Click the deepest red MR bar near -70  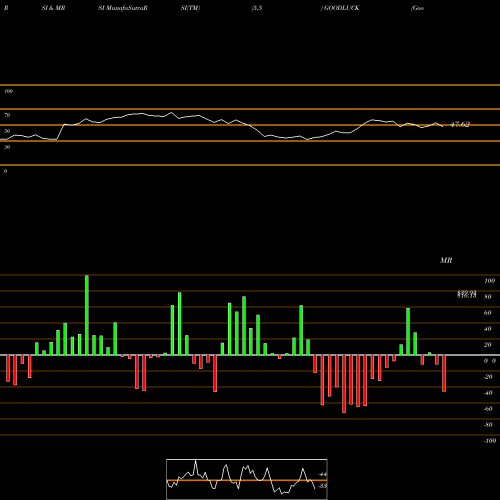coord(344,384)
